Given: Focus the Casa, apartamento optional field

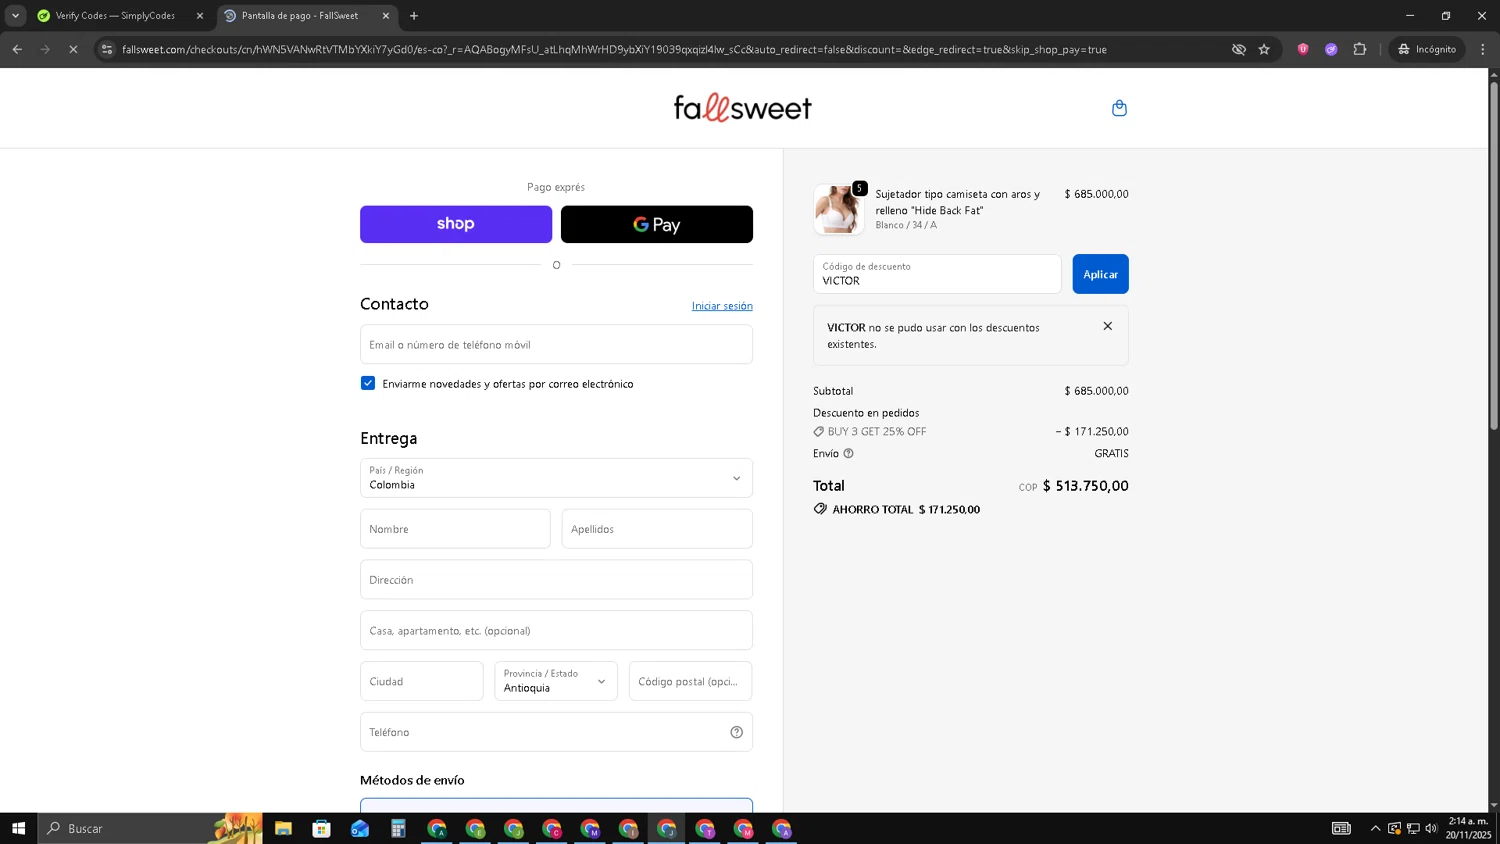Looking at the screenshot, I should [x=556, y=631].
